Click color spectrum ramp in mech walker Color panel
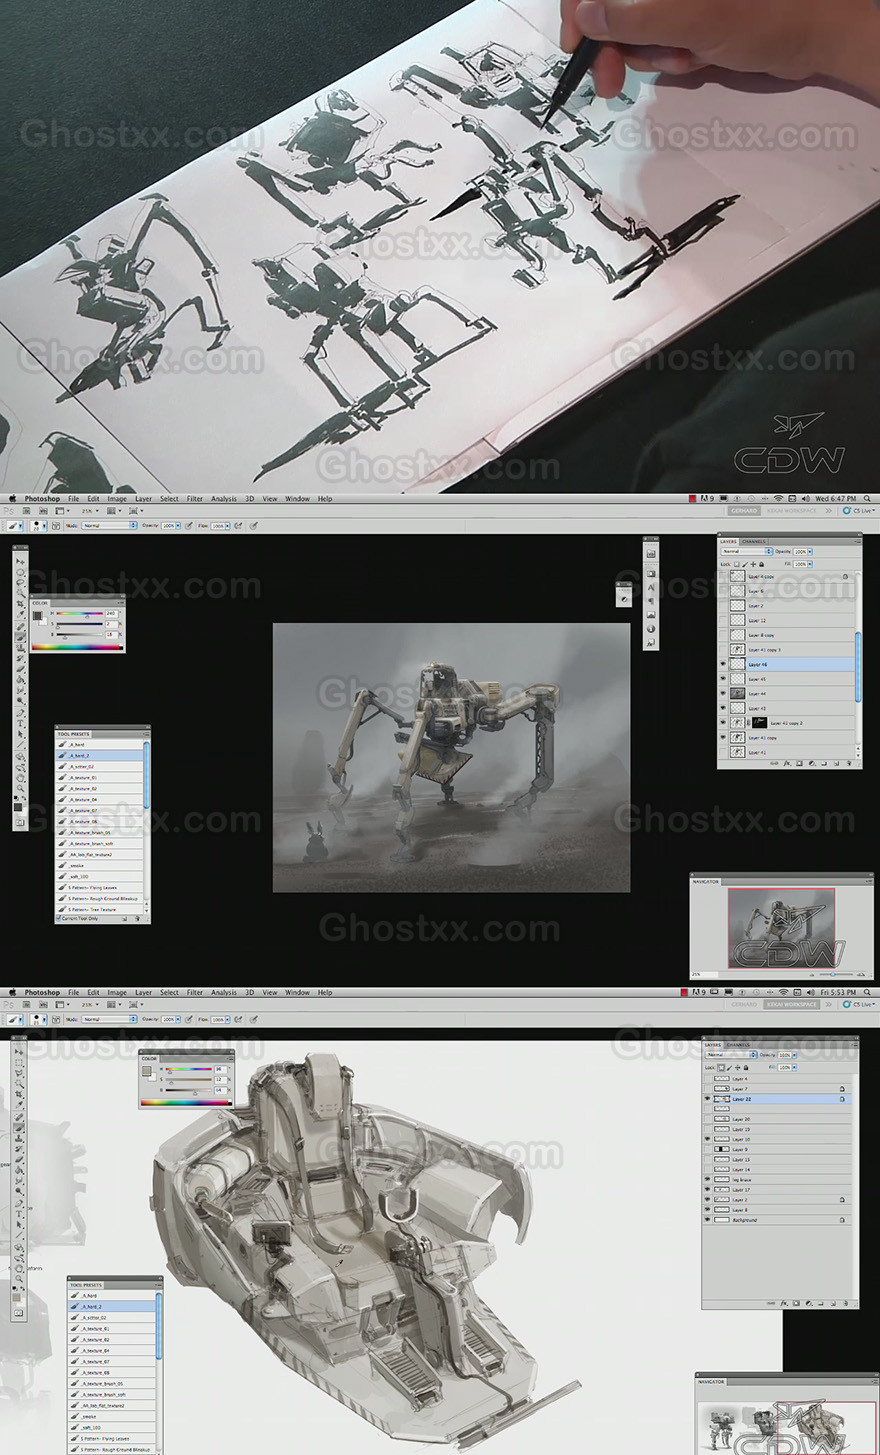The height and width of the screenshot is (1455, 880). pos(77,648)
